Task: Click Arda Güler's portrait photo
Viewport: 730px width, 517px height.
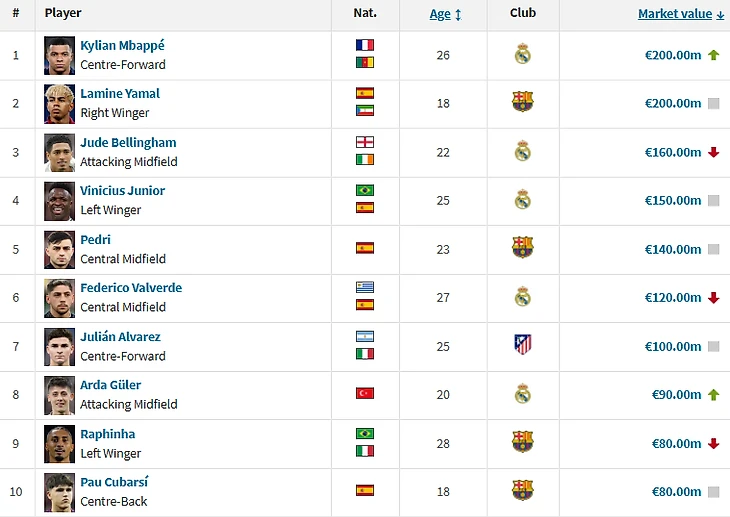Action: [x=59, y=395]
